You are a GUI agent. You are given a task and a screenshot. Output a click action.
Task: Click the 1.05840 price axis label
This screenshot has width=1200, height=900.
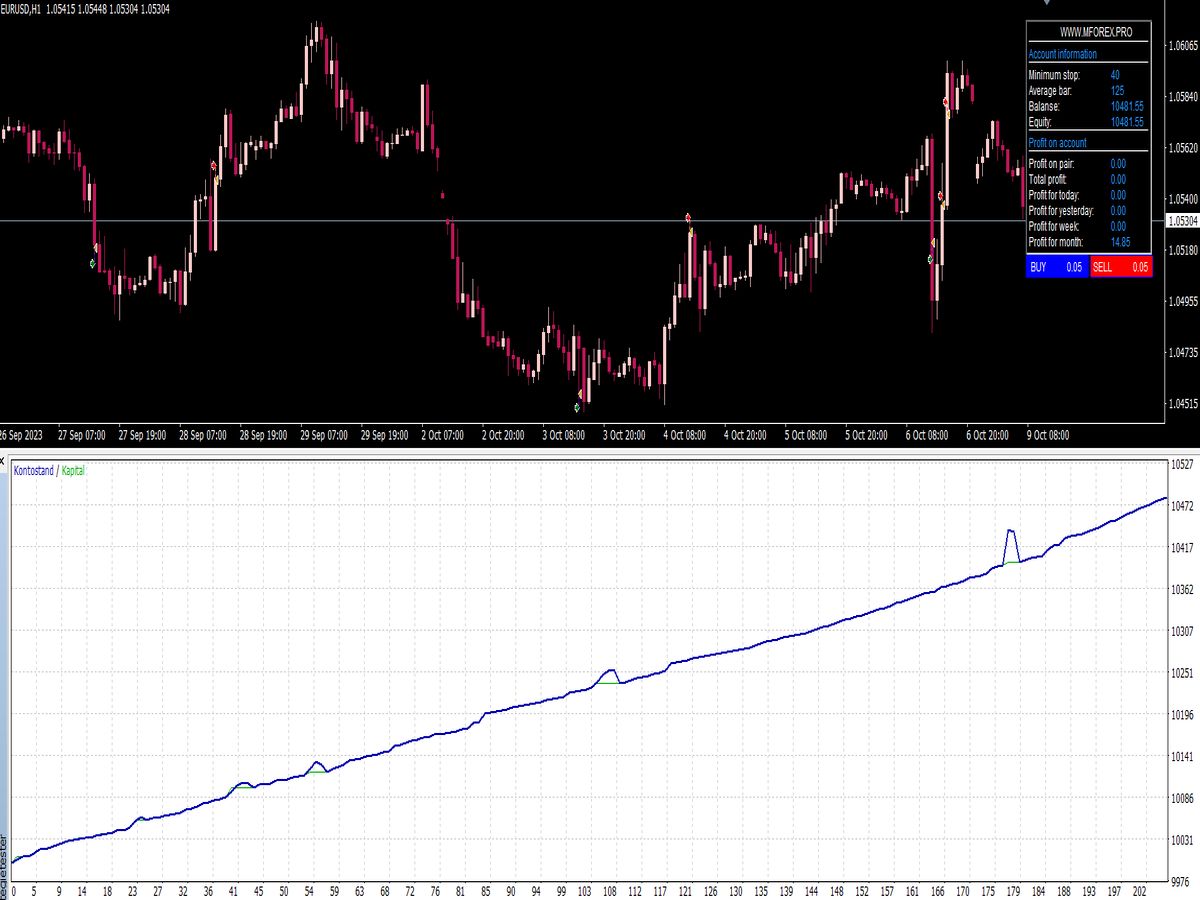tap(1184, 96)
